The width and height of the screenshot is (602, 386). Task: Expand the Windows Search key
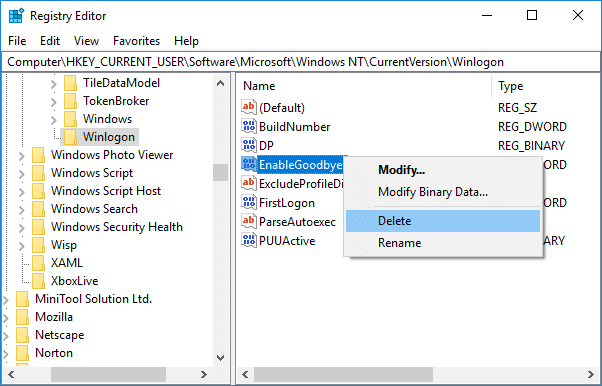point(22,210)
